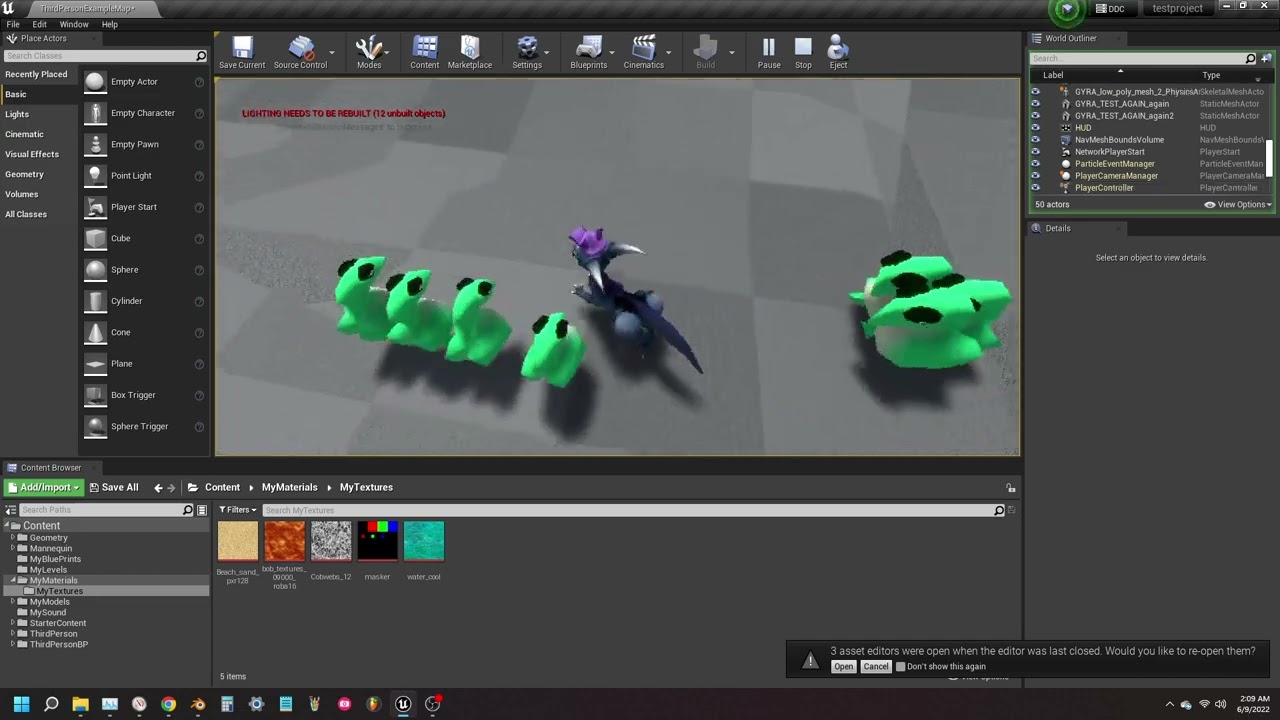This screenshot has height=720, width=1280.
Task: Toggle visibility of ParticleEventManager
Action: [x=1035, y=164]
